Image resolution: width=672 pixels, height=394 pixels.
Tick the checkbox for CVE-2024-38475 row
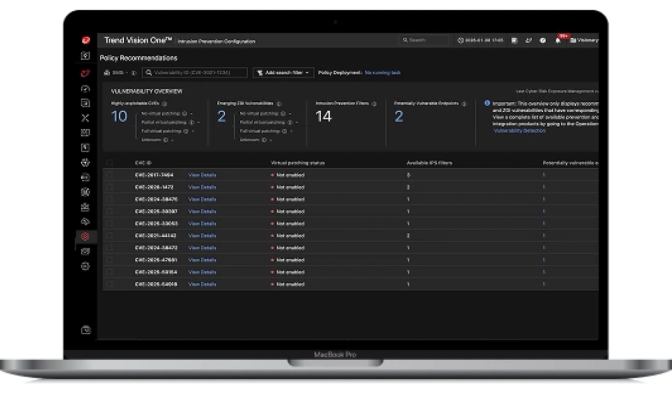[x=110, y=199]
